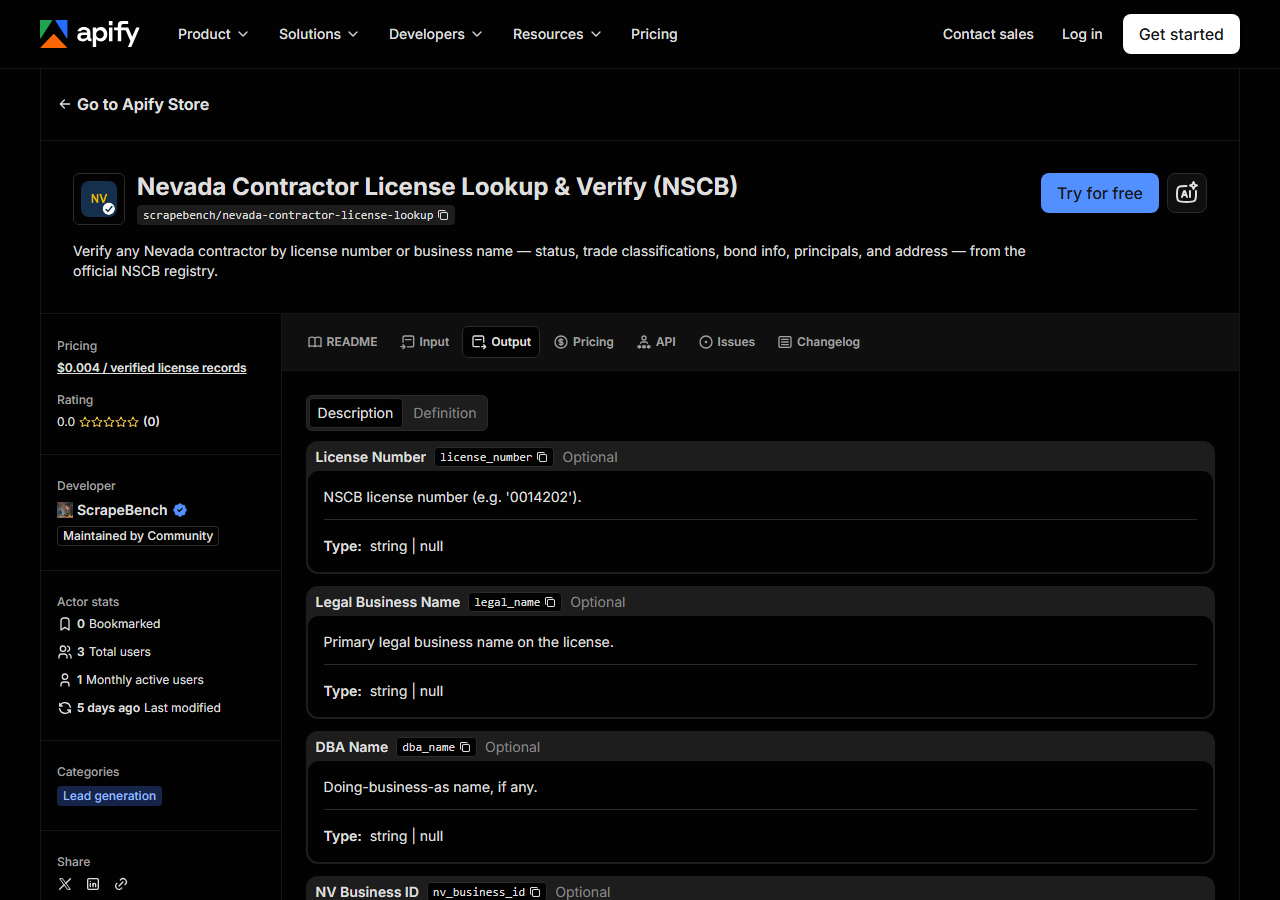Expand the Developers menu
The height and width of the screenshot is (900, 1280).
436,34
